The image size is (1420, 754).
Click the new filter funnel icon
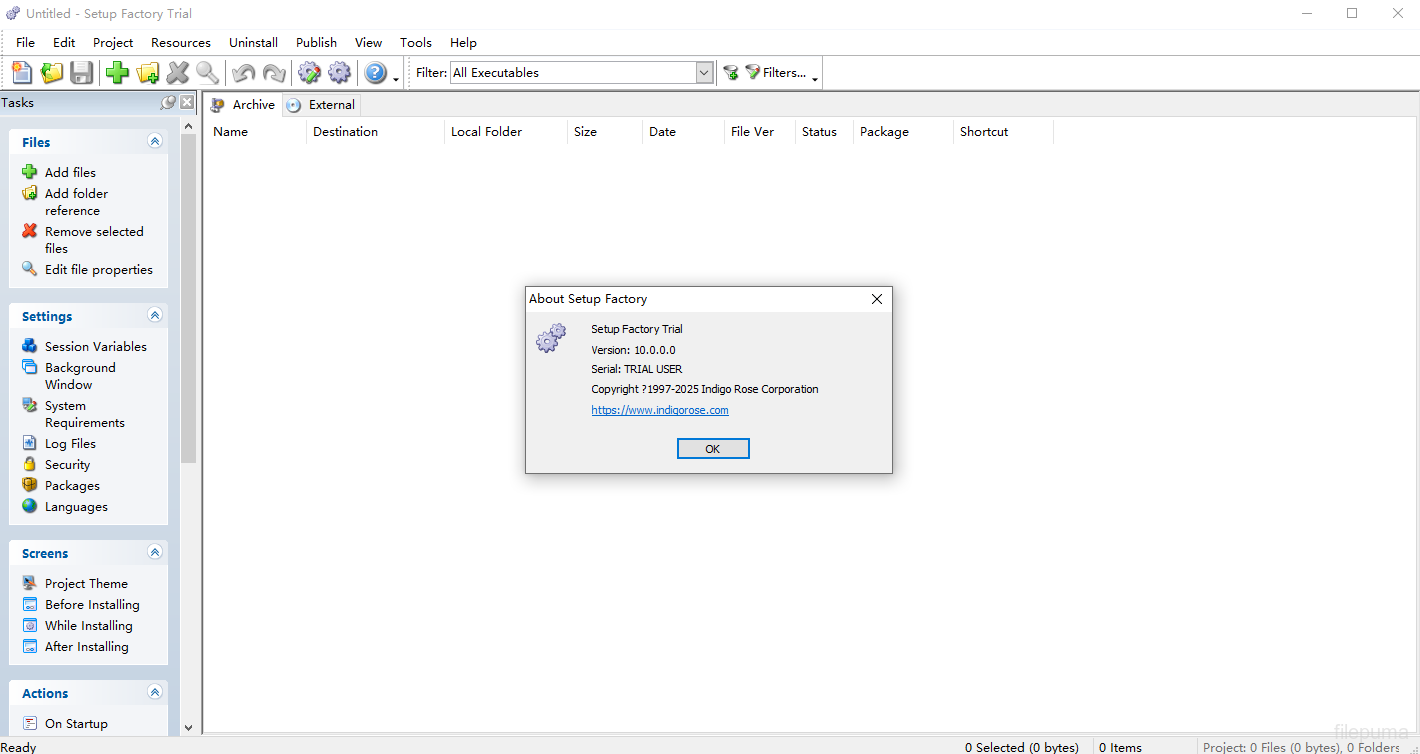pos(731,72)
